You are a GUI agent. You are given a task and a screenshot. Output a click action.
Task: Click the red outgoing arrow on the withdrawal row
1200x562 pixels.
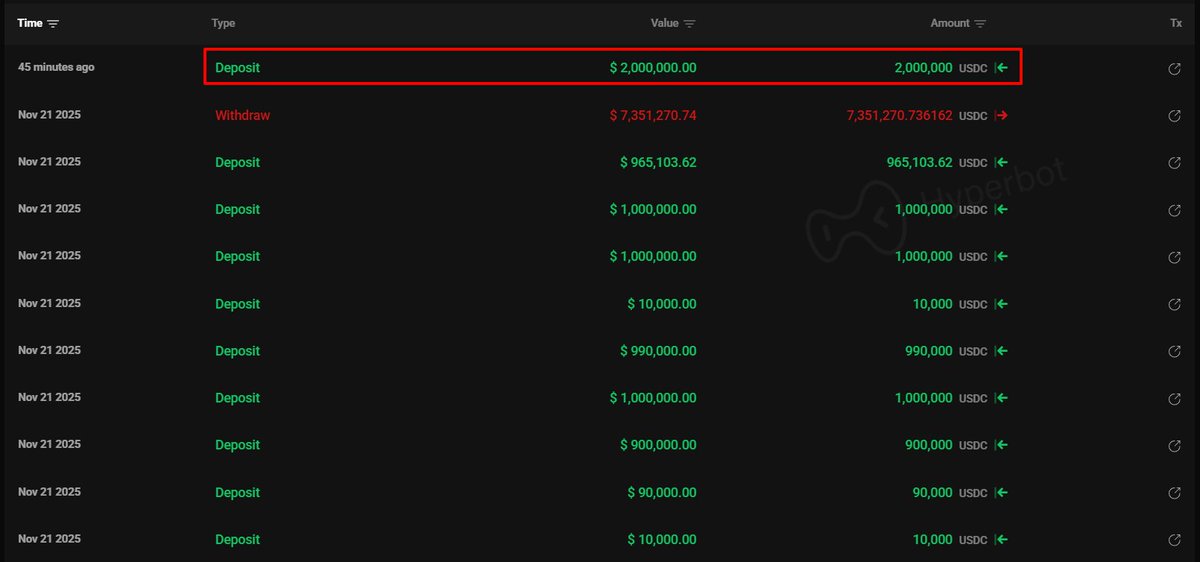pyautogui.click(x=1001, y=116)
